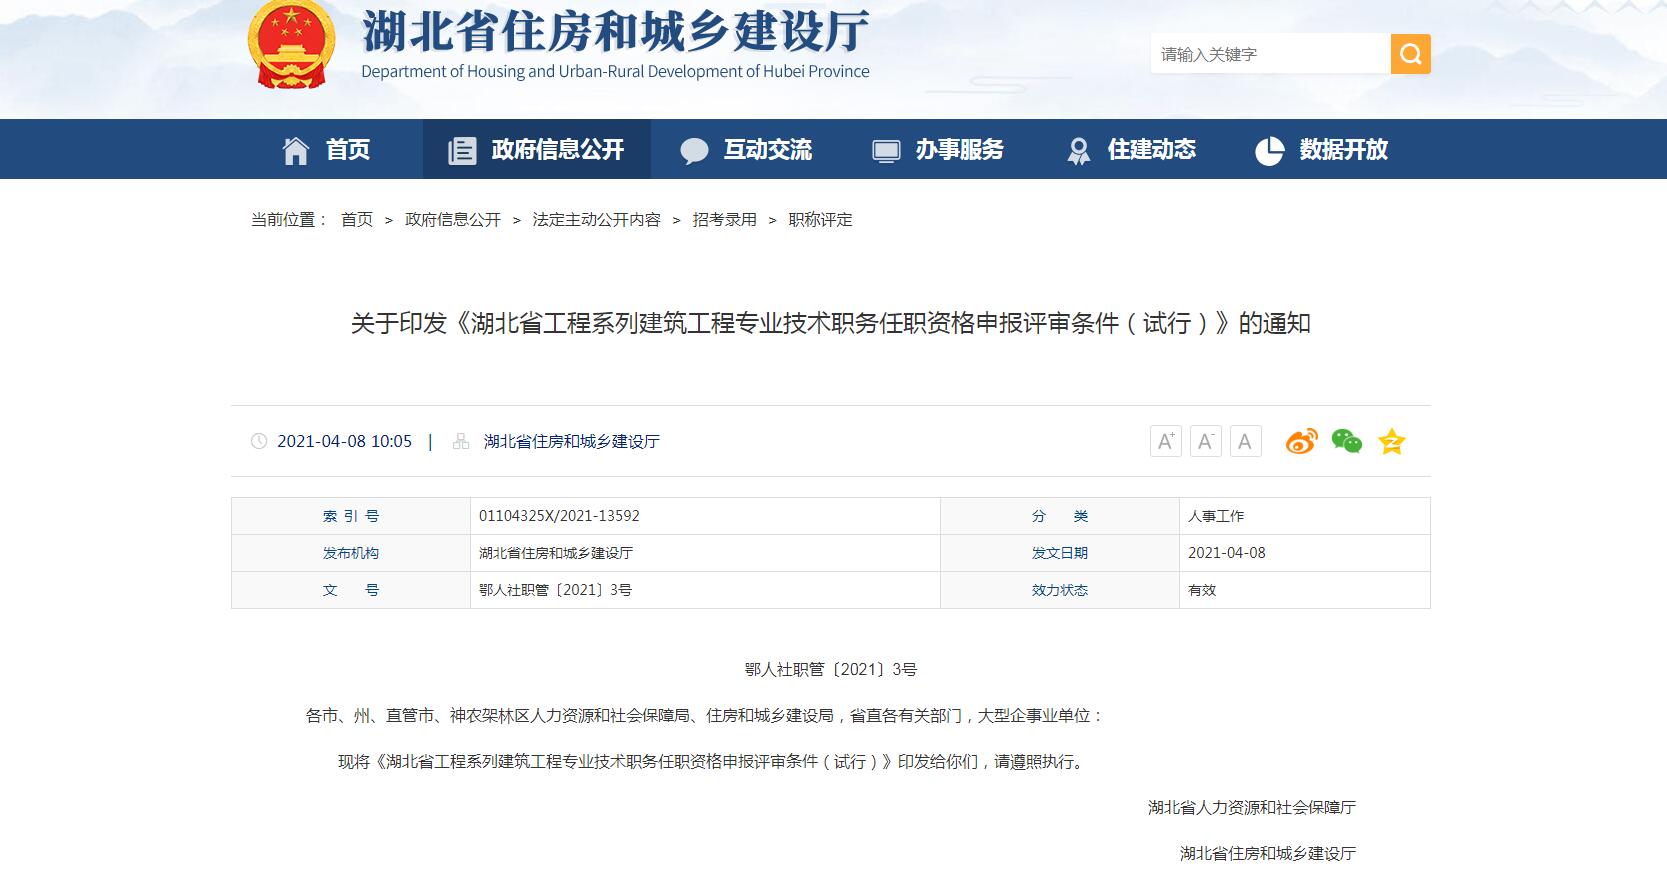Click 法定主动公开内容 breadcrumb link
1667x876 pixels.
(596, 220)
